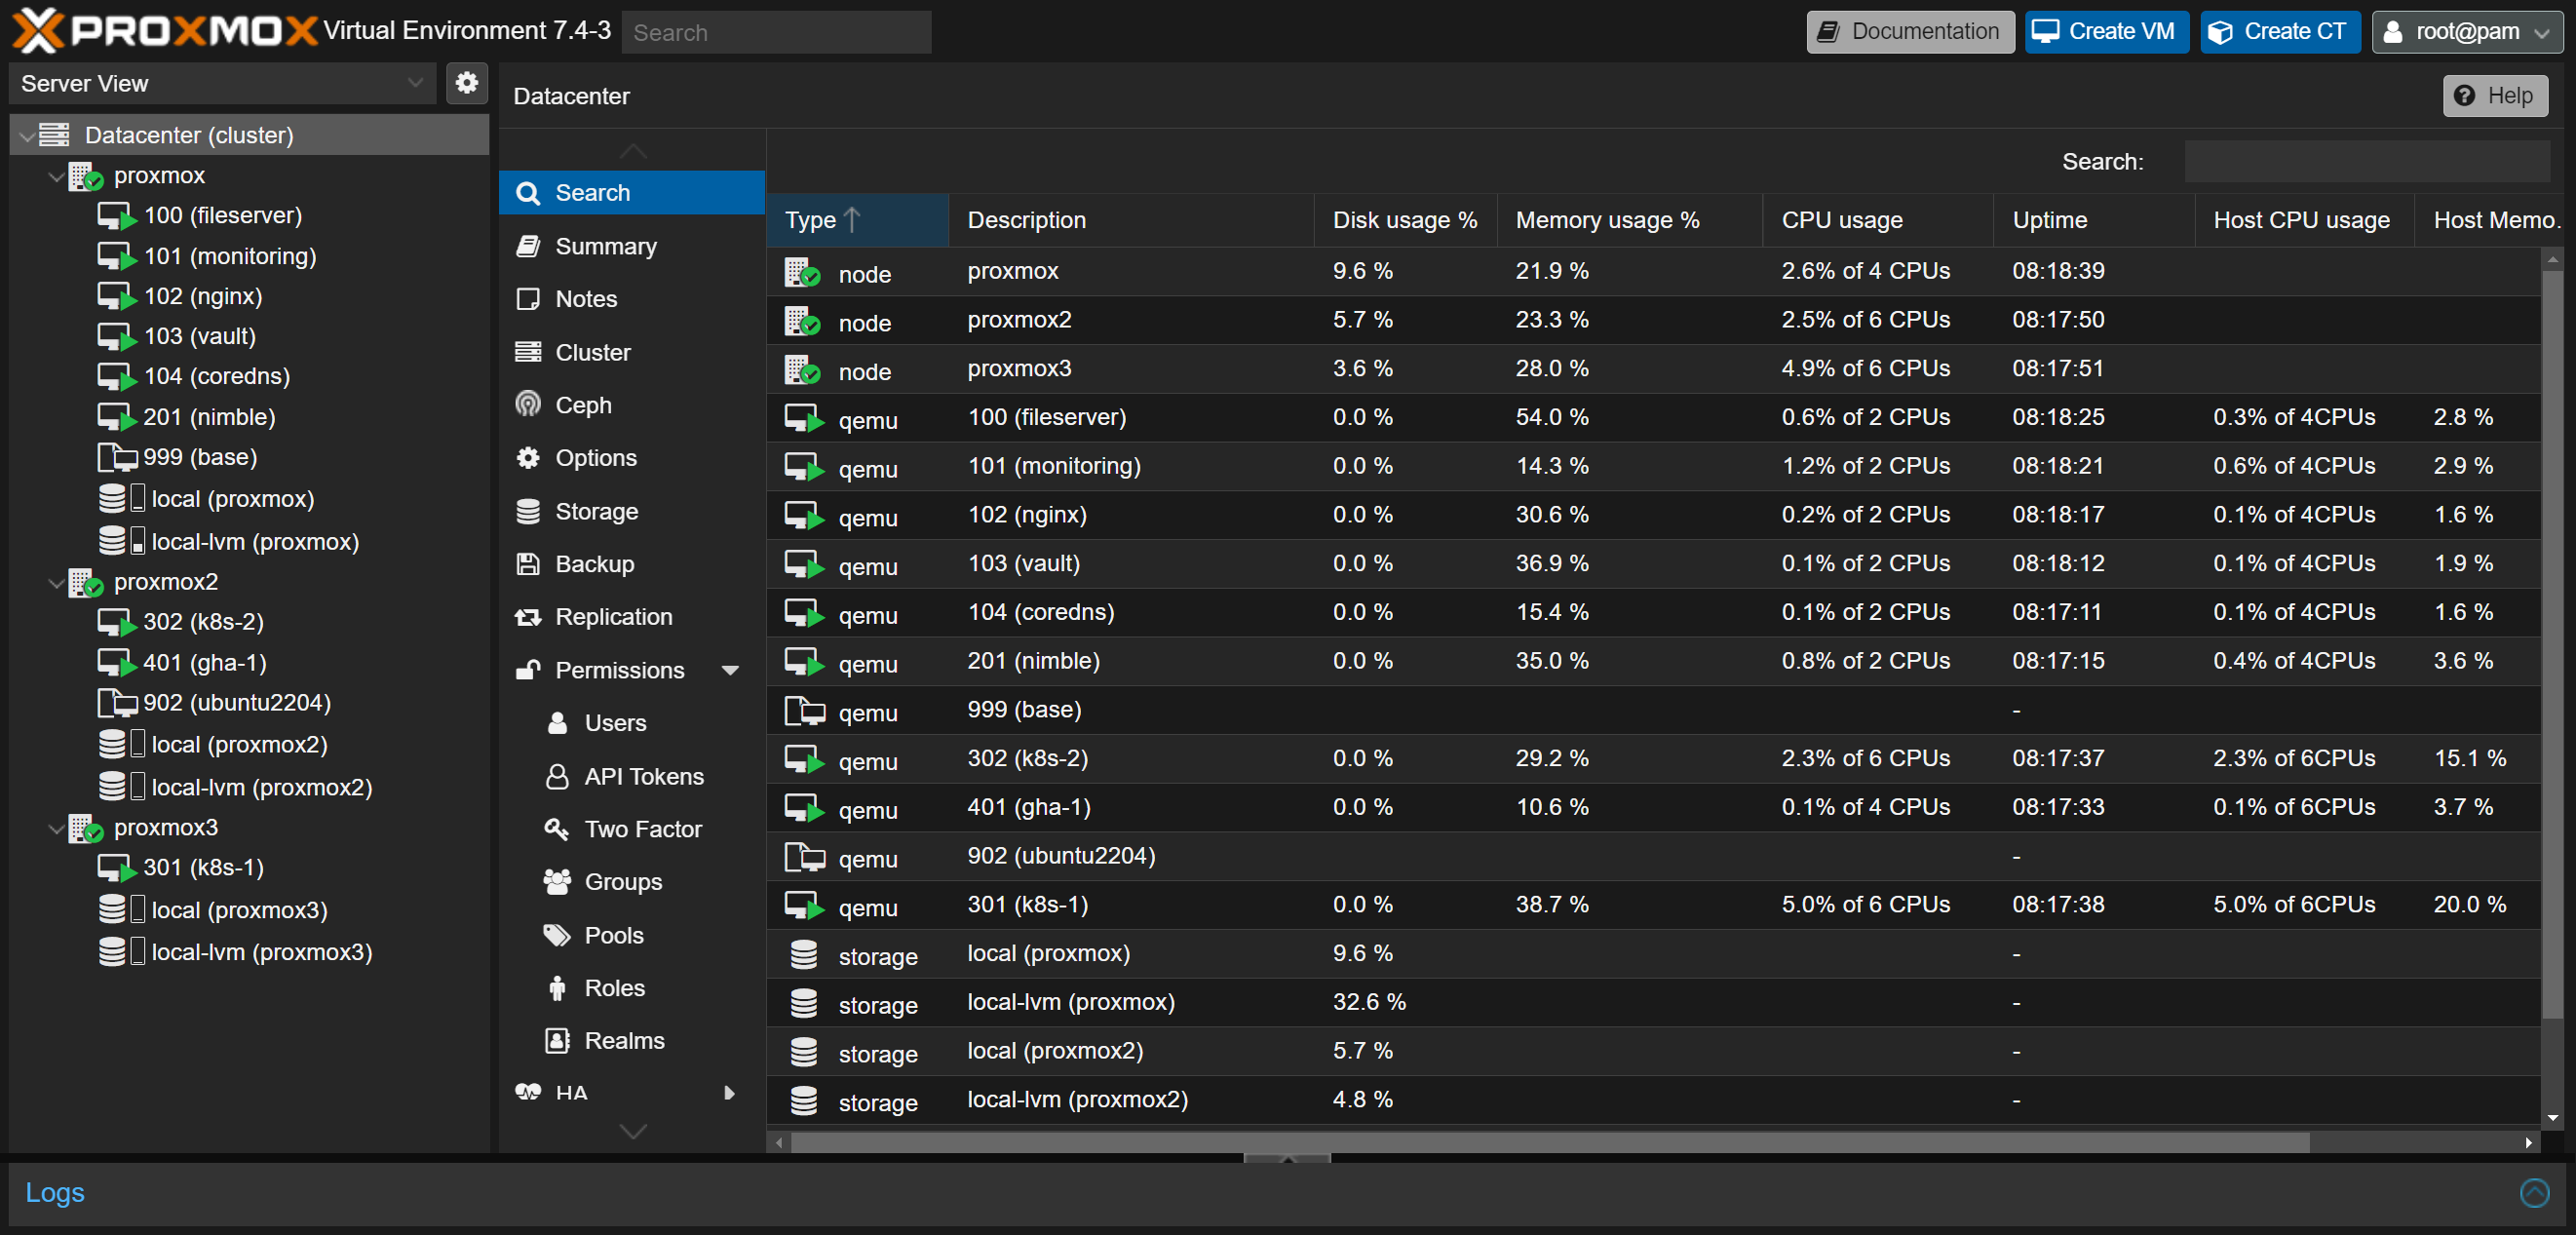Screen dimensions: 2576x1235
Task: Click the Replication arrows icon
Action: pos(528,617)
